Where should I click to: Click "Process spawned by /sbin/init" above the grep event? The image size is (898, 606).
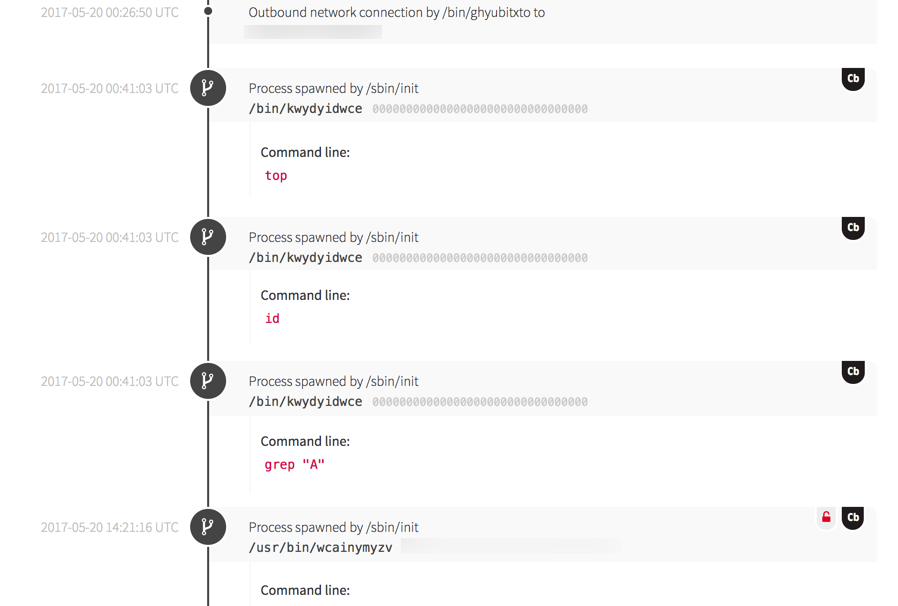tap(333, 381)
